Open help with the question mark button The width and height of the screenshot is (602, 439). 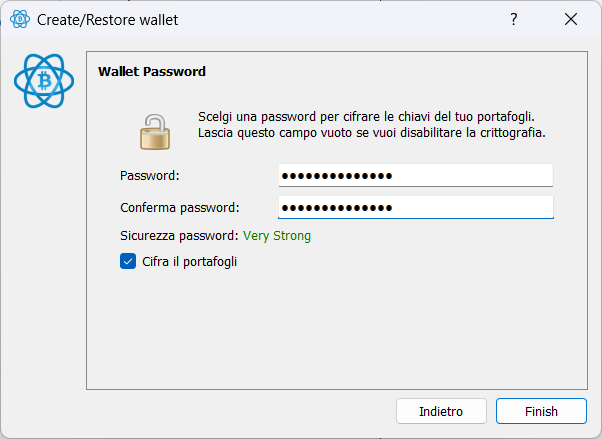(514, 19)
